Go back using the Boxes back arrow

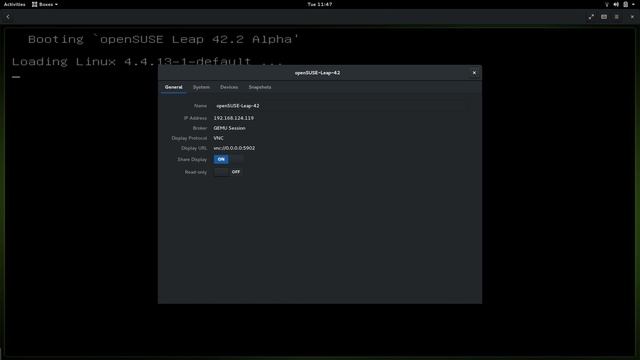pos(8,17)
